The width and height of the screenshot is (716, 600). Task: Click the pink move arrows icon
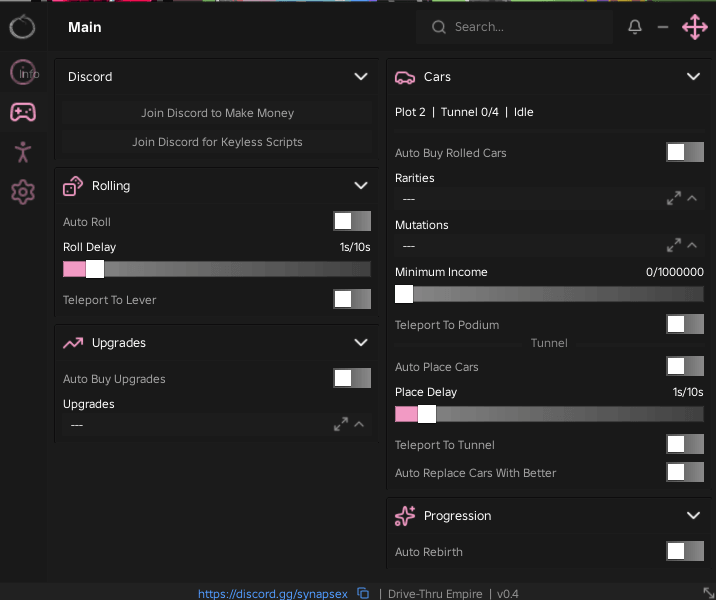695,27
